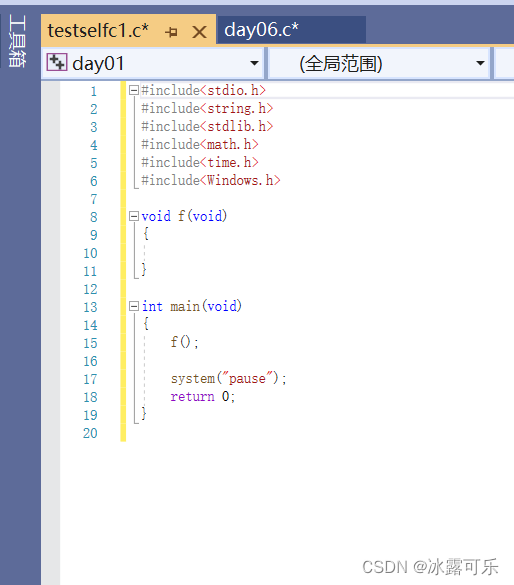Collapse the #include block on line 1
Screen dimensions: 514x585
coord(134,90)
